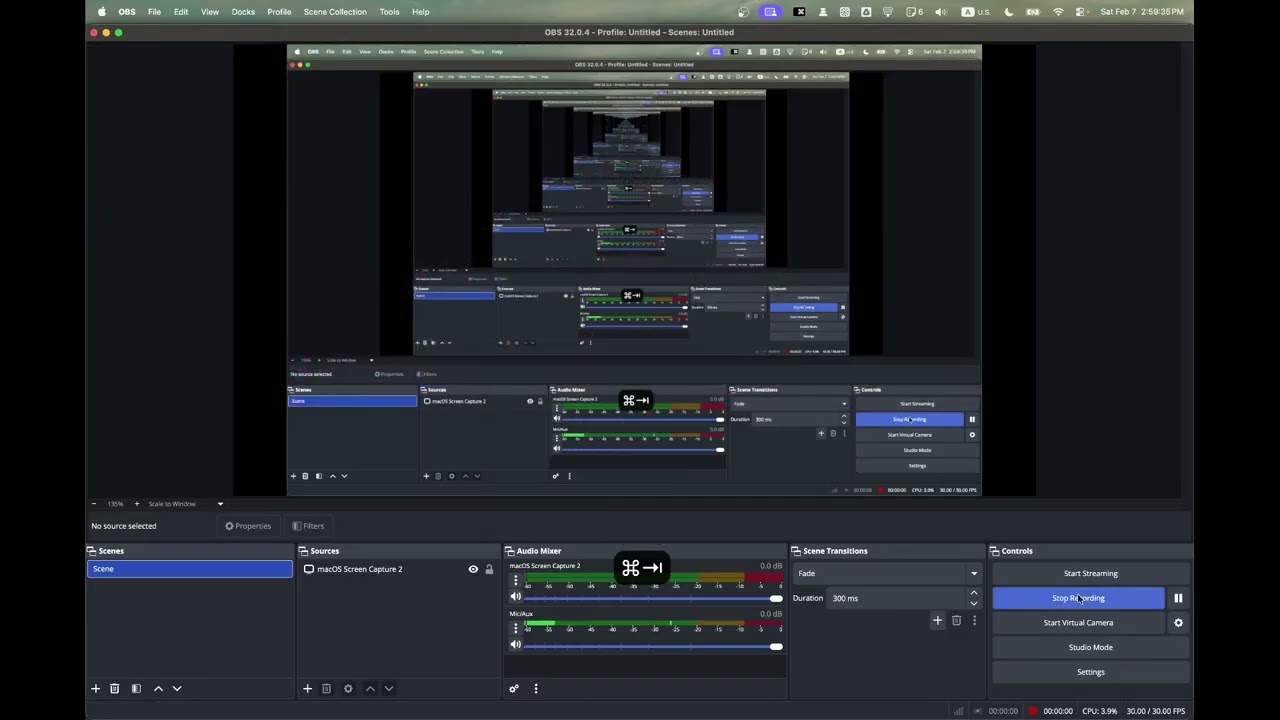Move scene down arrow in Scenes dock
The height and width of the screenshot is (720, 1280).
tap(177, 688)
